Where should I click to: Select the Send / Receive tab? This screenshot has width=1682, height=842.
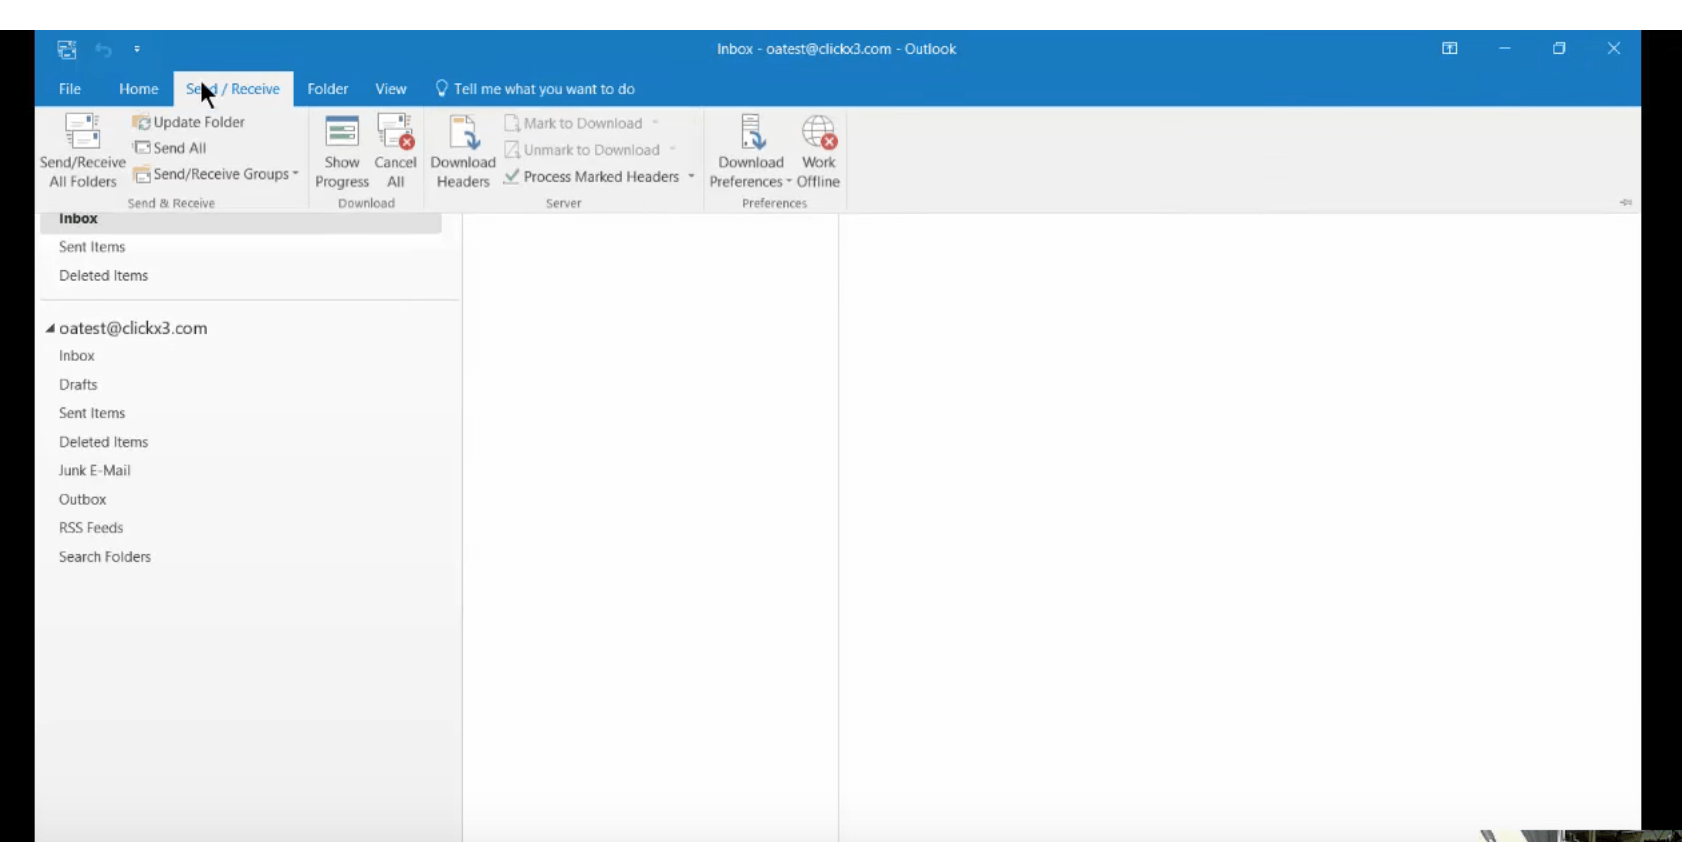pos(233,89)
